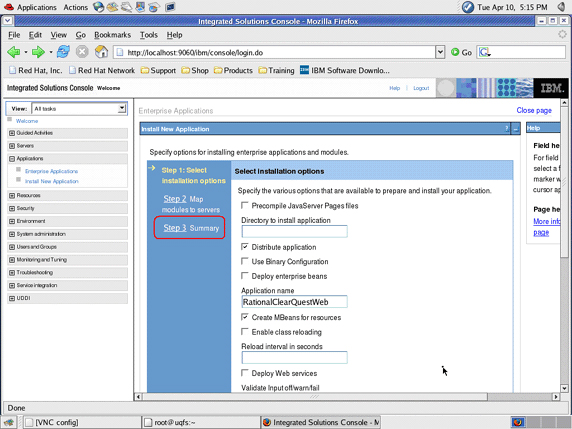
Task: Reload the page with the refresh icon
Action: click(x=63, y=52)
